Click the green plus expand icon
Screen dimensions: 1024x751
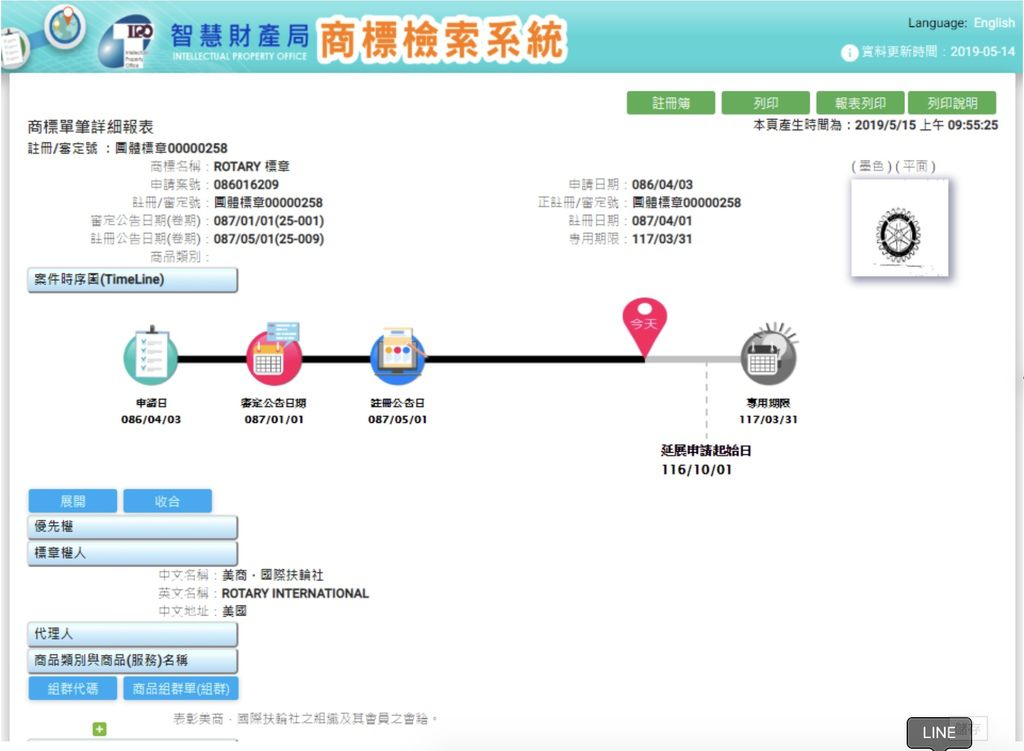(x=99, y=729)
